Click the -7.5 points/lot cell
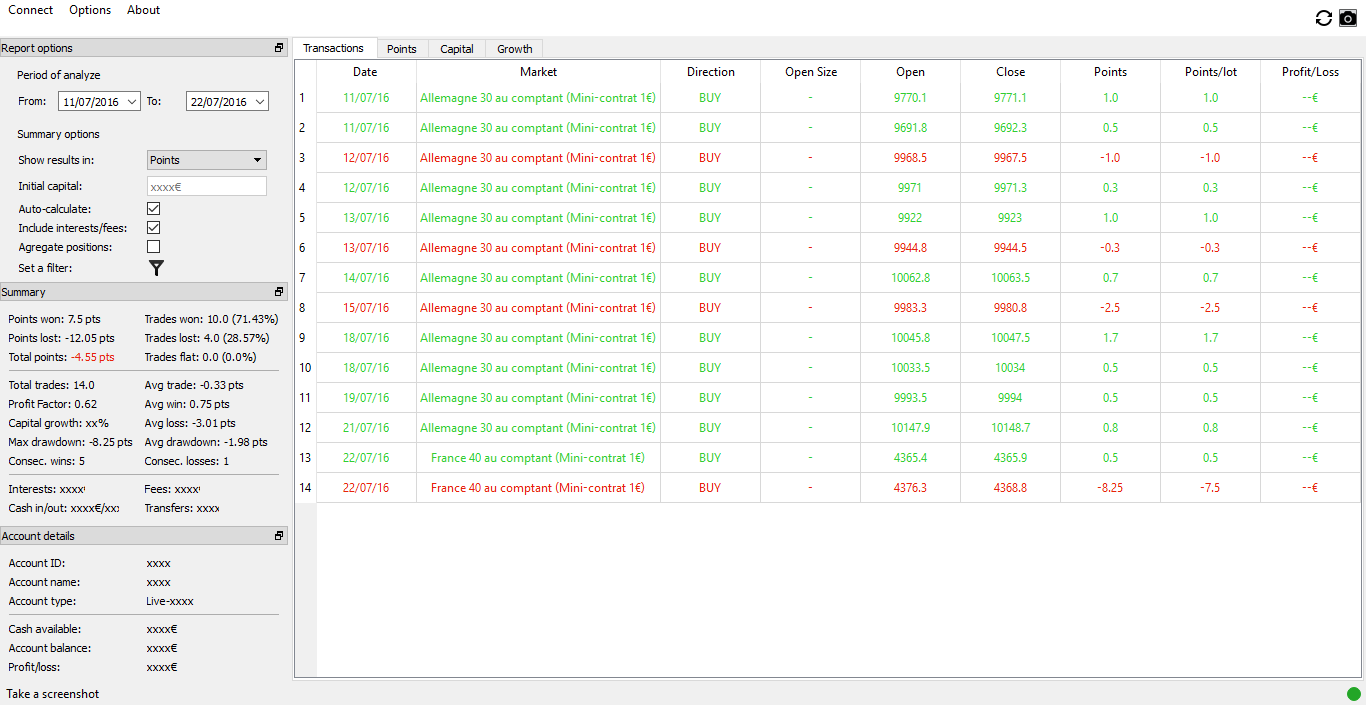 pyautogui.click(x=1211, y=488)
